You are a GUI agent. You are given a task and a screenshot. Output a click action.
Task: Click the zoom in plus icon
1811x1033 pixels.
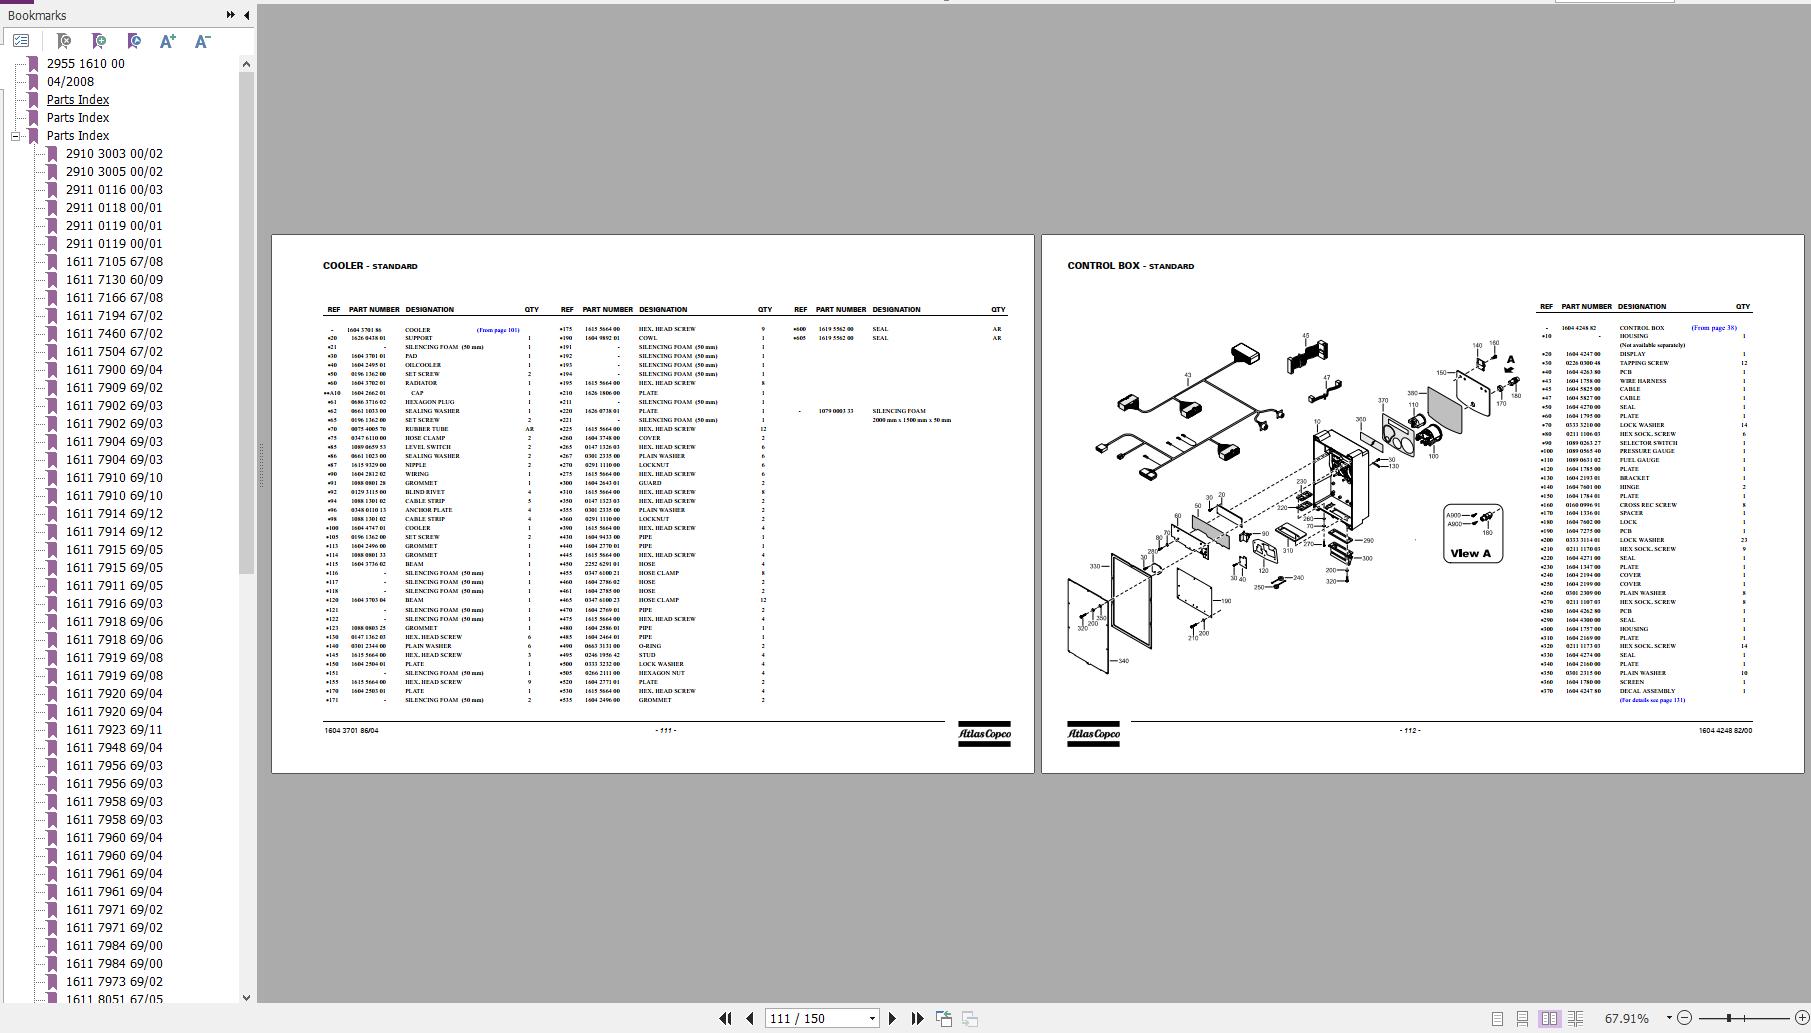click(x=1802, y=1018)
